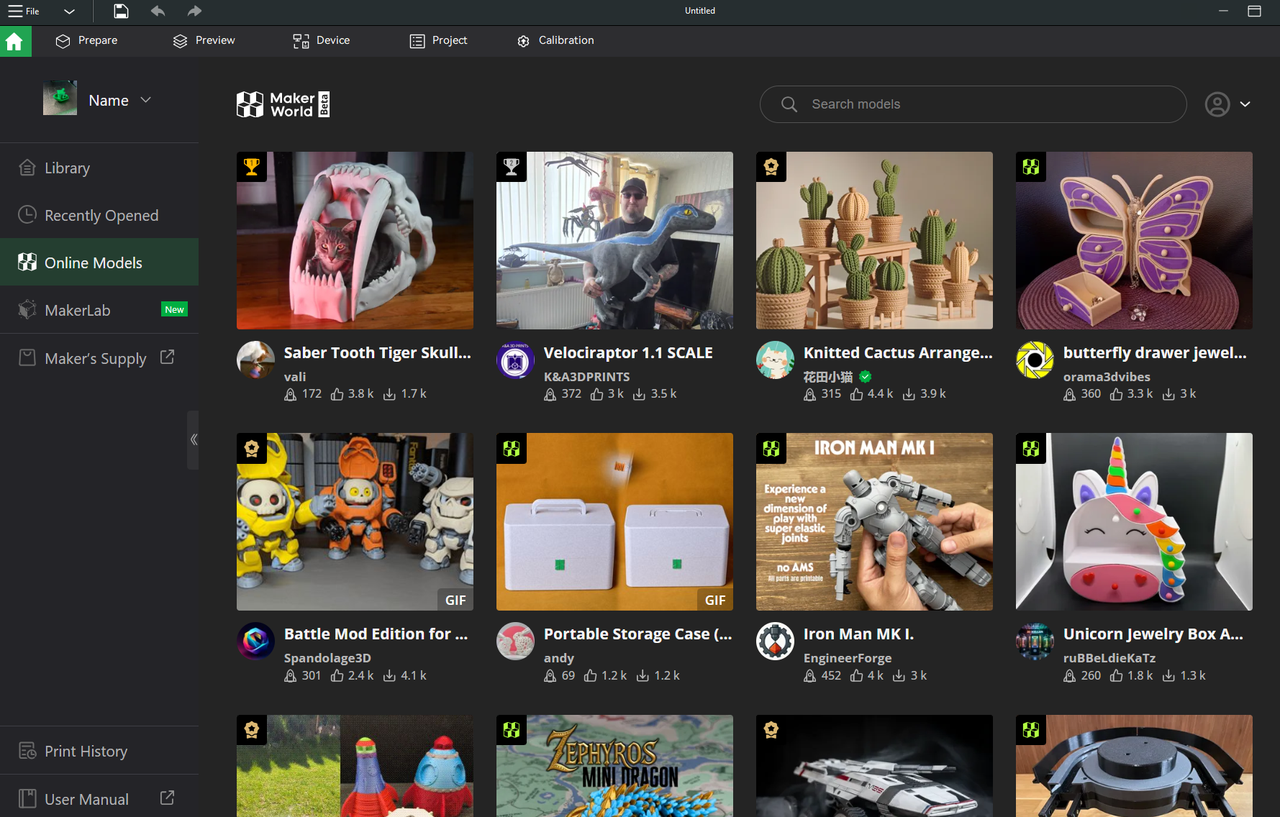Click the silver trophy badge on Velociraptor thumbnail
This screenshot has width=1280, height=817.
(511, 167)
